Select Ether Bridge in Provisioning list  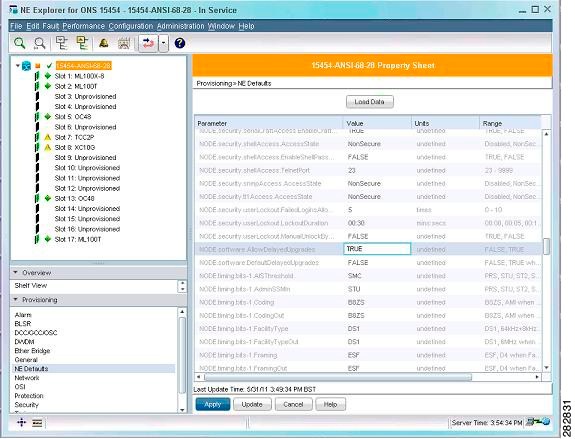click(x=32, y=351)
